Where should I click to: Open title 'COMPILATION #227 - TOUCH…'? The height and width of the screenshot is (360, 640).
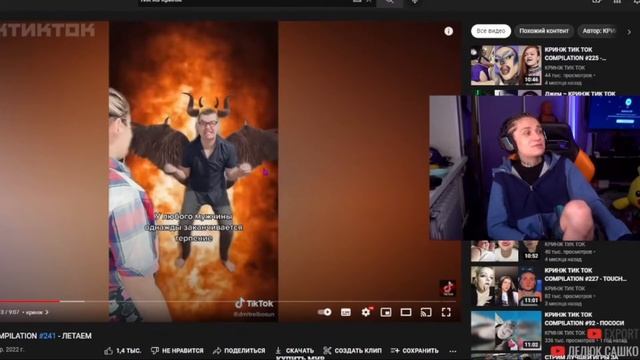coord(585,275)
